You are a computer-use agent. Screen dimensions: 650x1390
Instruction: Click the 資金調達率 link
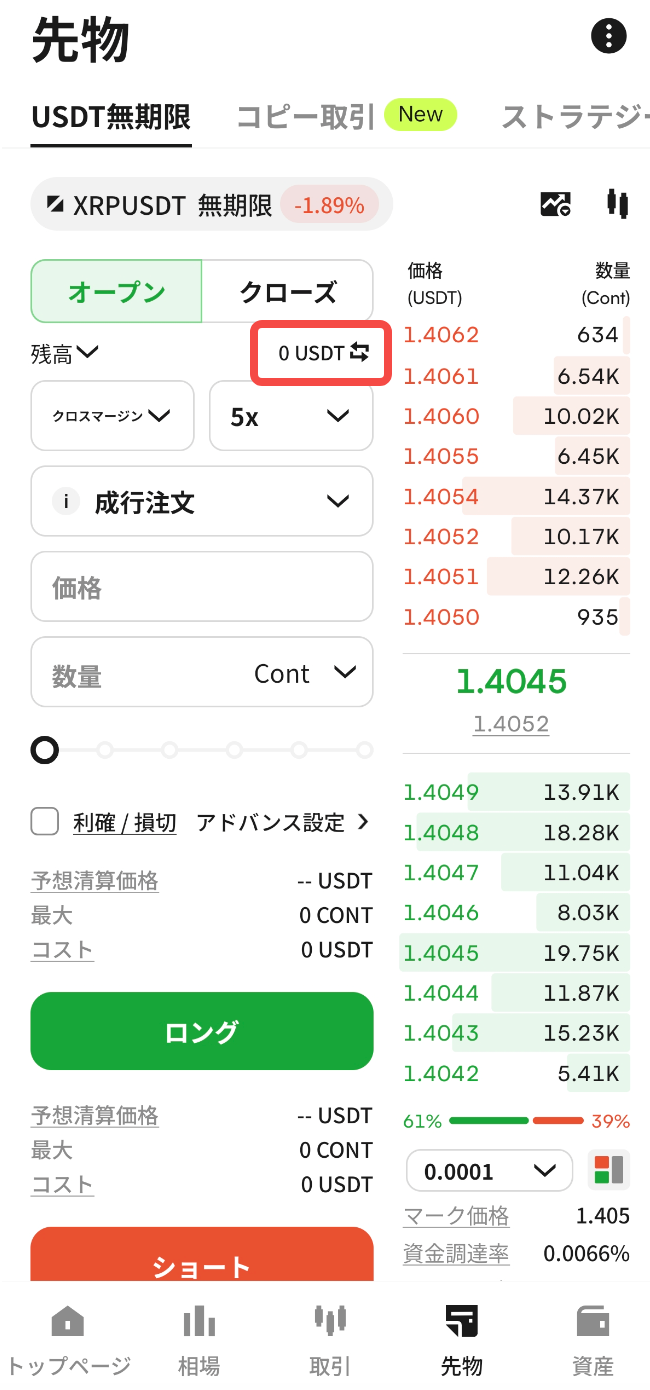(456, 1253)
